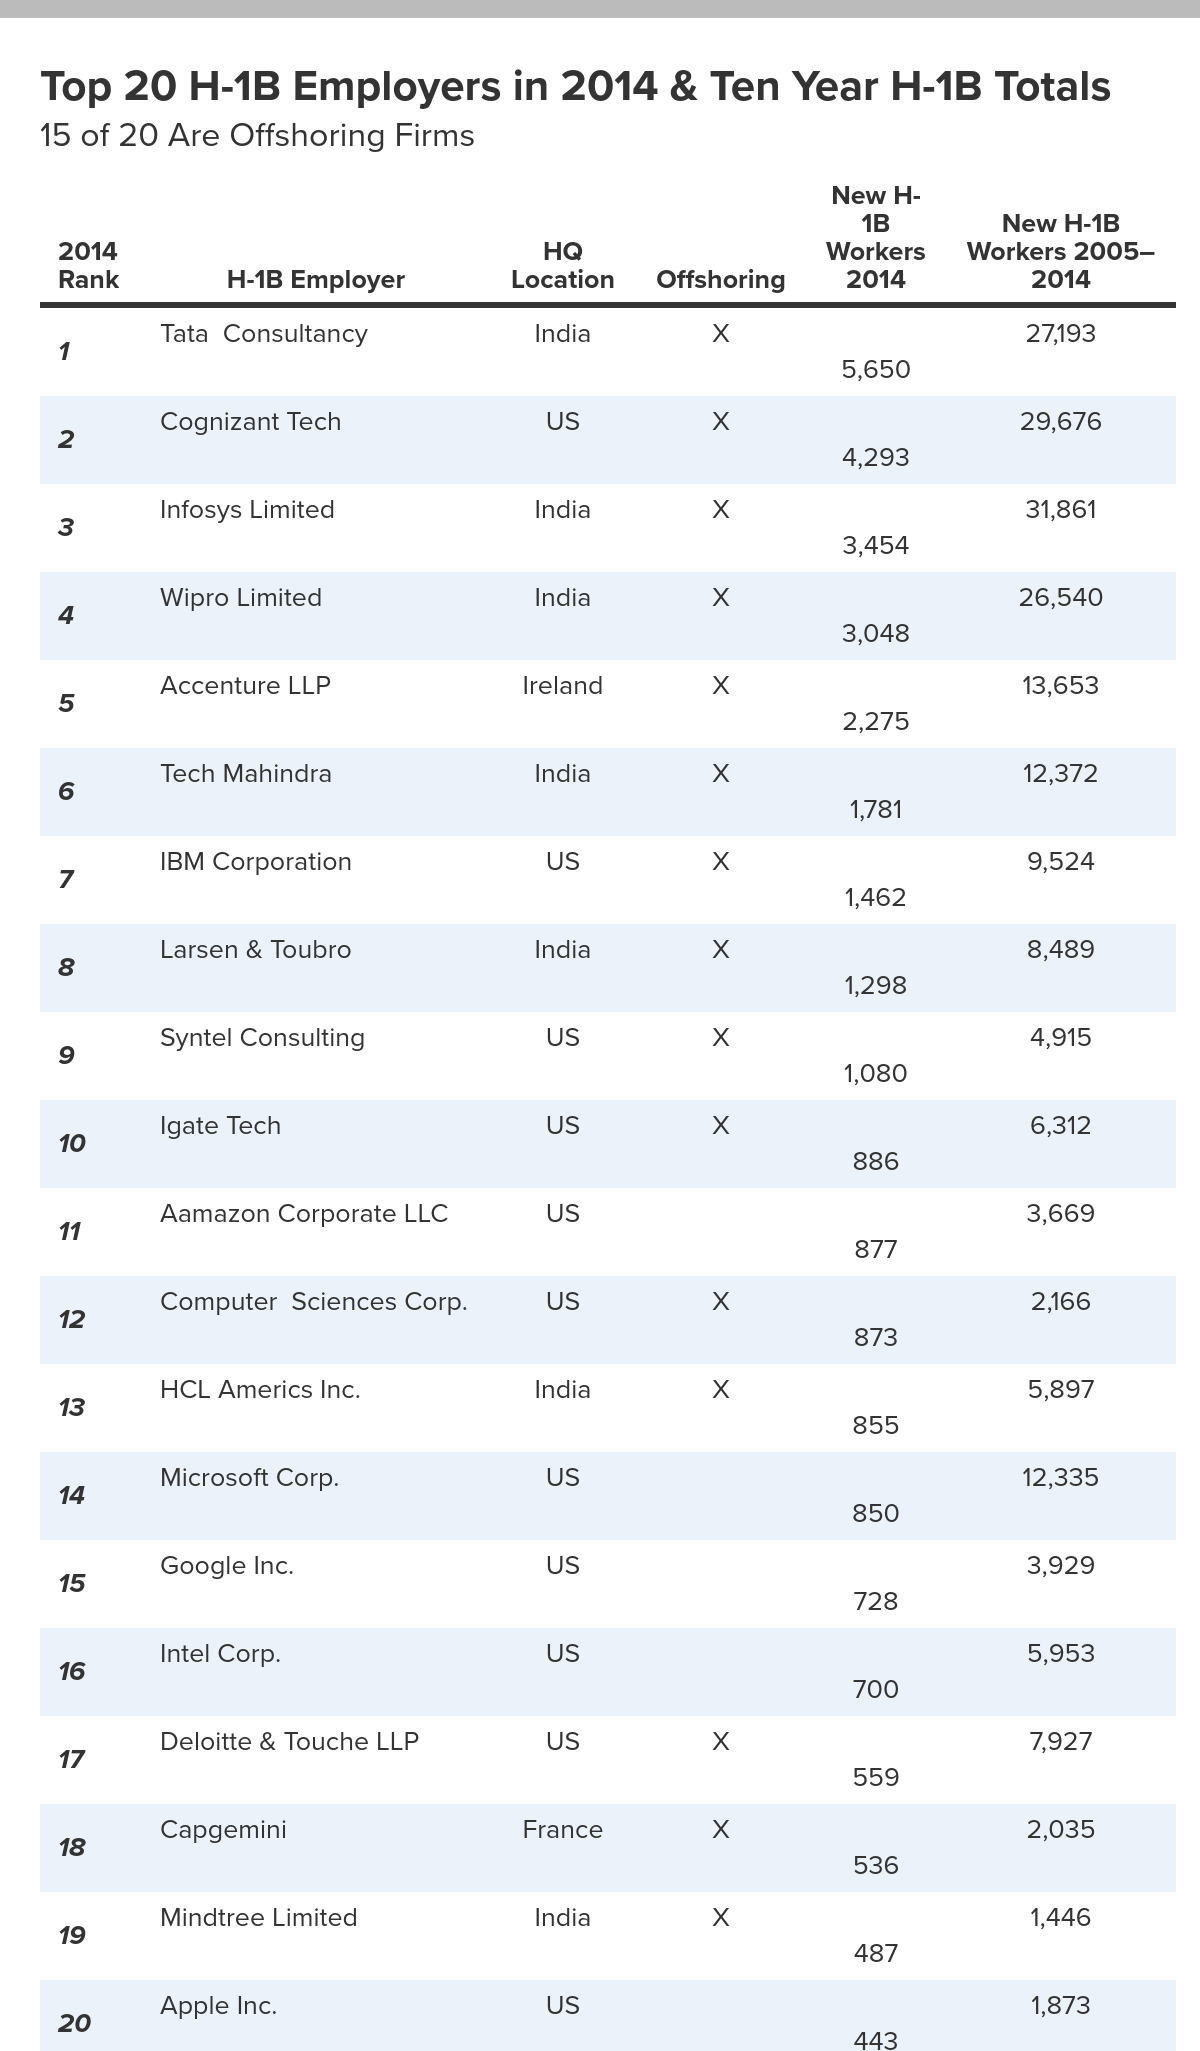The height and width of the screenshot is (2051, 1200).
Task: Click the Cognizant Tech row name
Action: (251, 422)
